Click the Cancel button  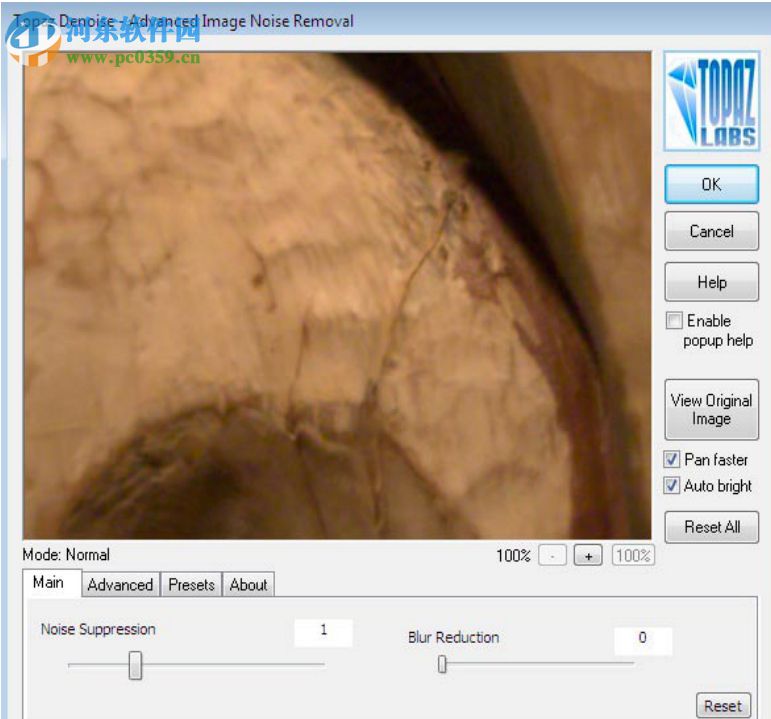[712, 231]
